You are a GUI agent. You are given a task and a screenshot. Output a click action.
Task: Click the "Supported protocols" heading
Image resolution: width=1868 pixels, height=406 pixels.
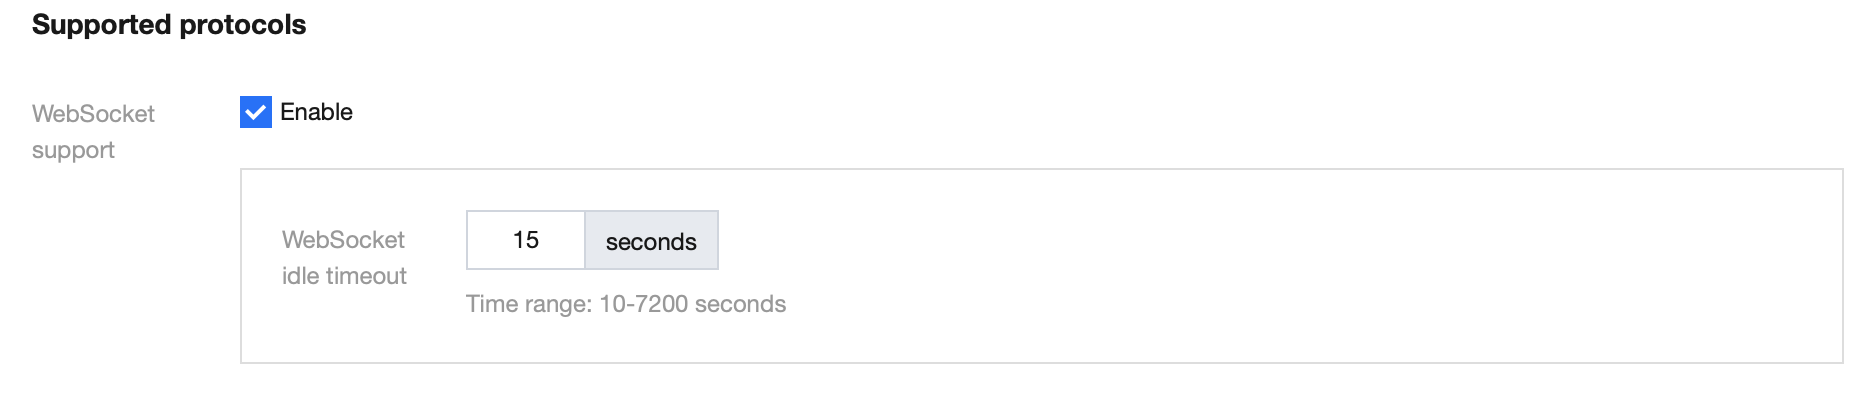tap(169, 25)
